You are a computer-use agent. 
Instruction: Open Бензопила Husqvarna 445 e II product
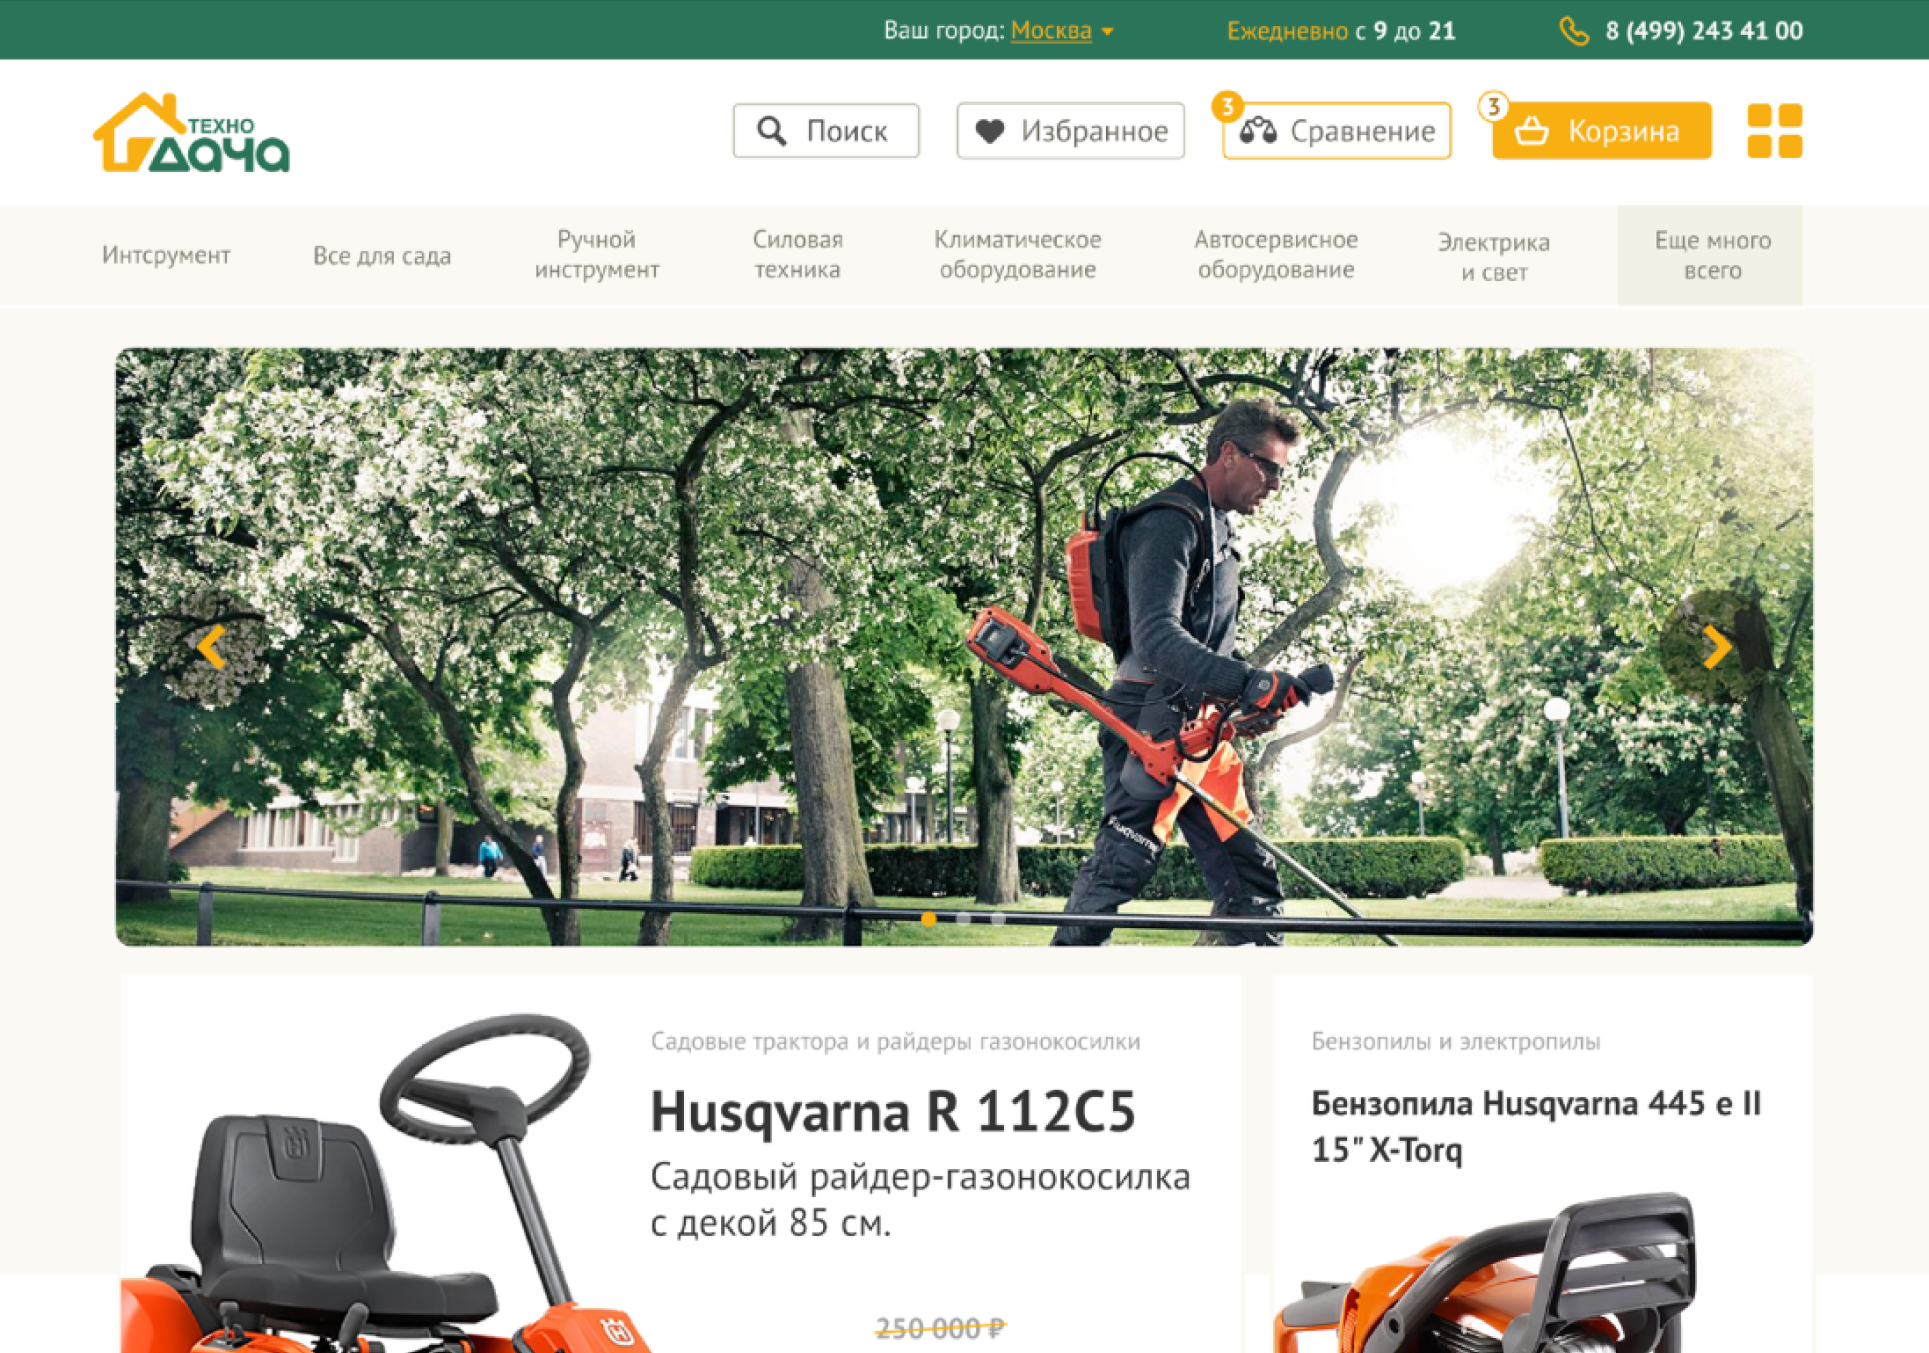1536,1126
